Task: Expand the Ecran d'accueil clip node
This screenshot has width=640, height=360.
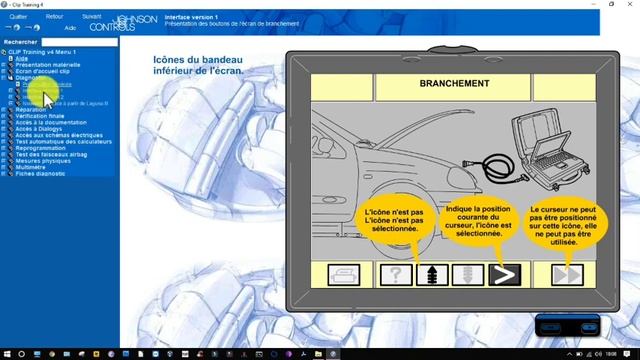Action: point(4,71)
